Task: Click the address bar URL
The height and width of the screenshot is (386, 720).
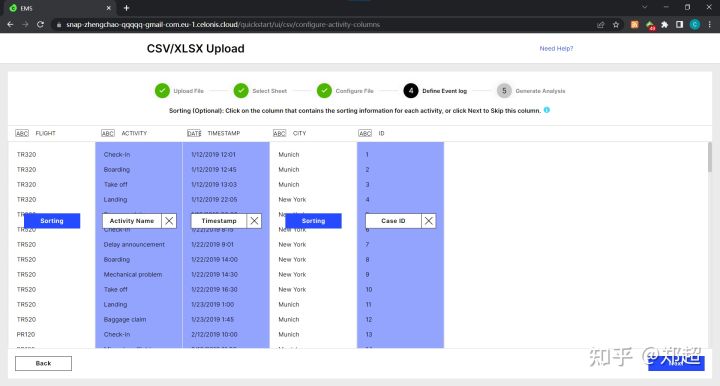Action: pyautogui.click(x=223, y=25)
